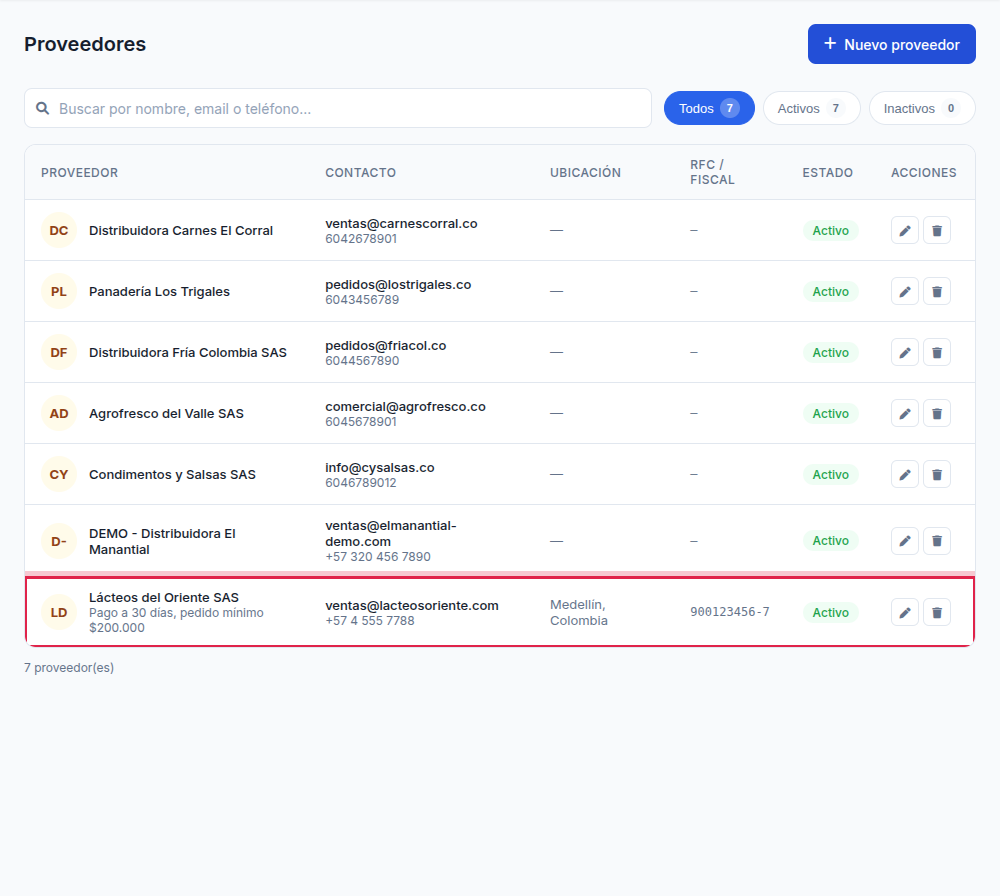Image resolution: width=1000 pixels, height=896 pixels.
Task: Edit Lácteos del Oriente SAS supplier
Action: pyautogui.click(x=904, y=612)
